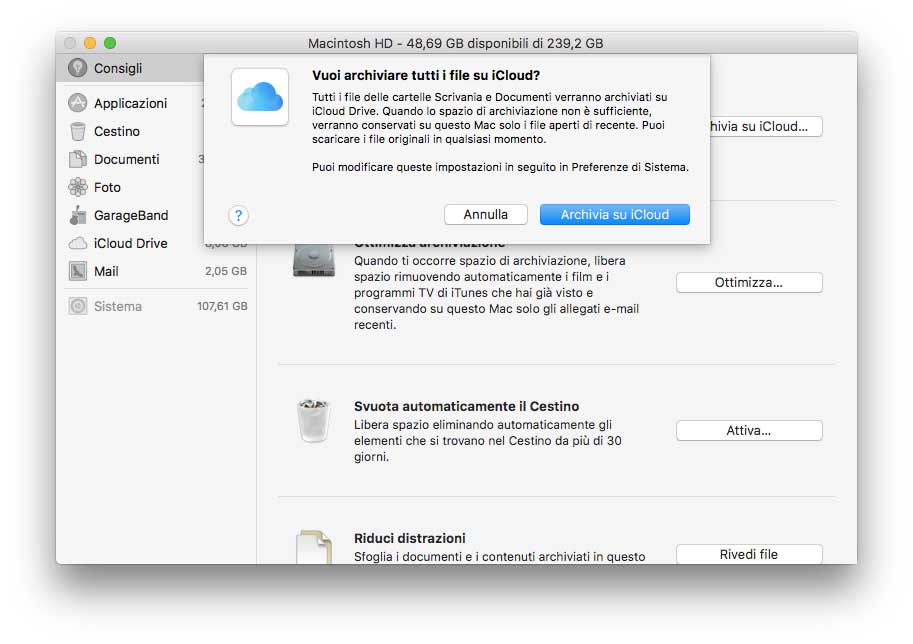The width and height of the screenshot is (913, 644).
Task: Click the Preferenze di Sistema note in dialog
Action: coord(500,167)
